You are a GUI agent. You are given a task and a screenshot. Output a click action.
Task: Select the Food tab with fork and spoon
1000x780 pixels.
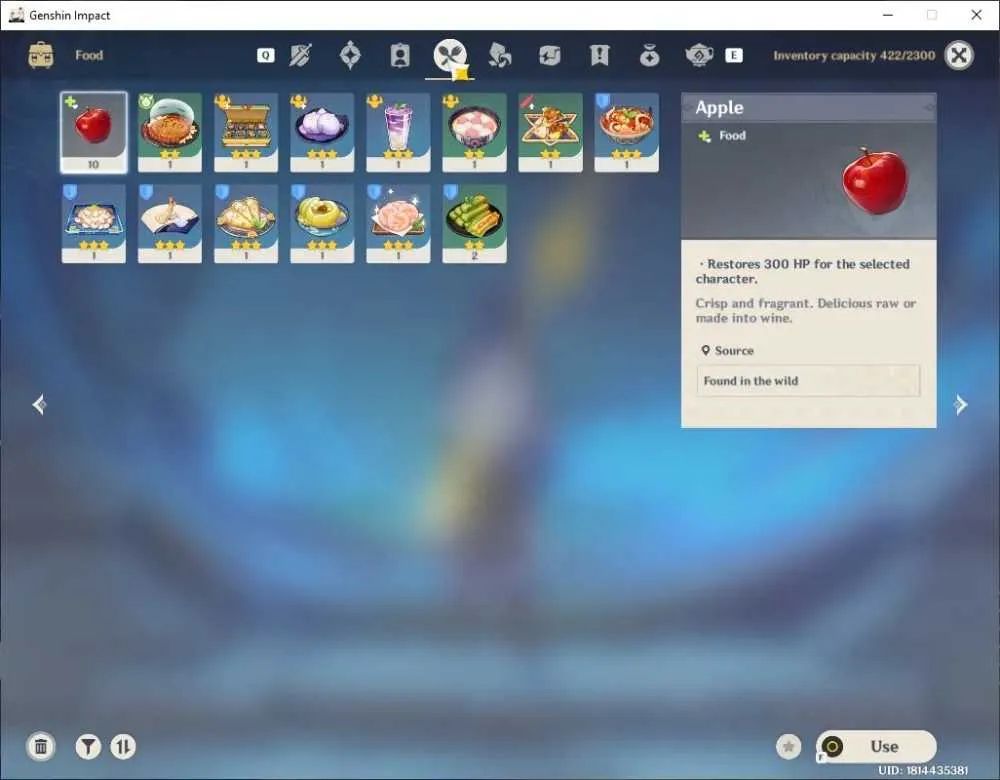click(450, 55)
